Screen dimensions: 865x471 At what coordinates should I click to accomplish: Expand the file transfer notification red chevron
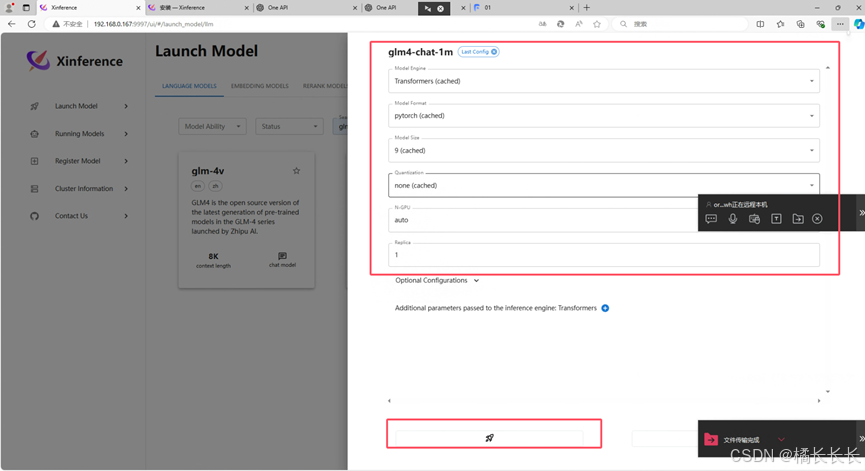click(781, 440)
